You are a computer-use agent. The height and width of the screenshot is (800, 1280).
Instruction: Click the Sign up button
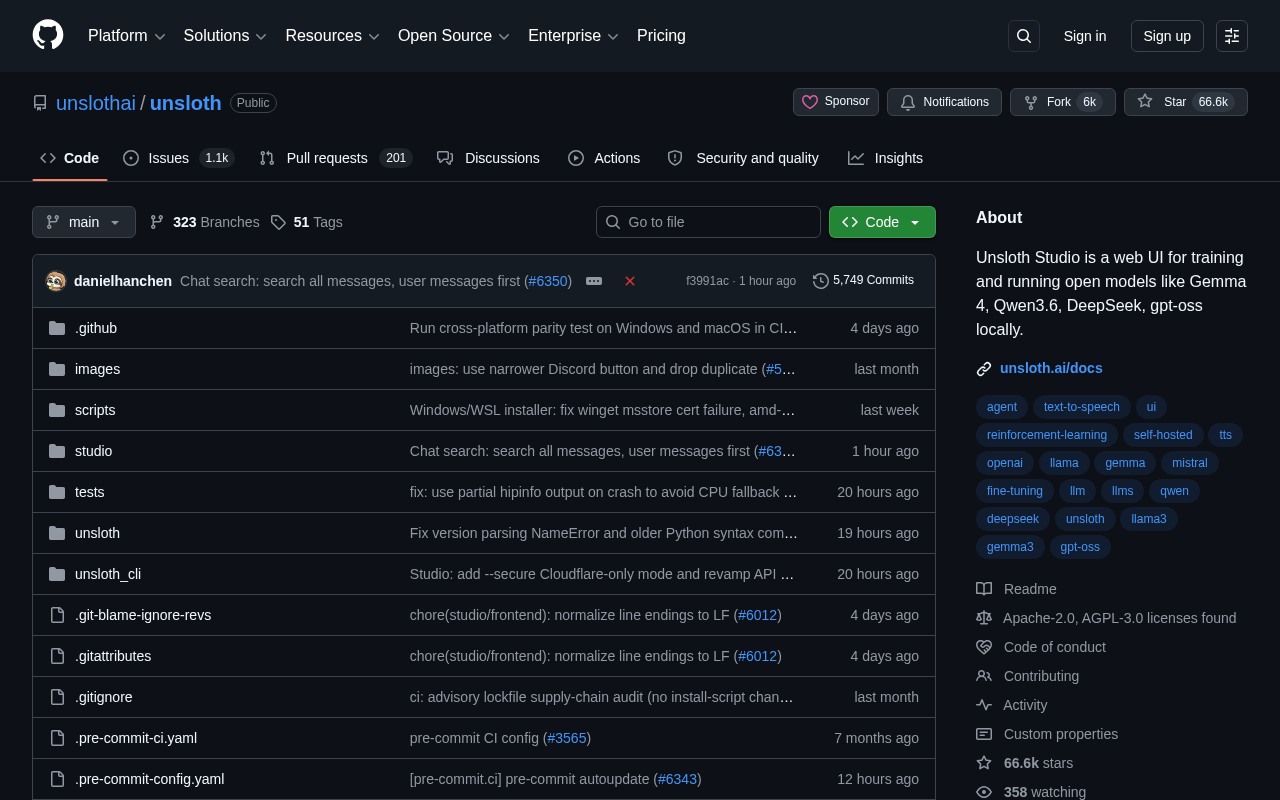(x=1167, y=36)
